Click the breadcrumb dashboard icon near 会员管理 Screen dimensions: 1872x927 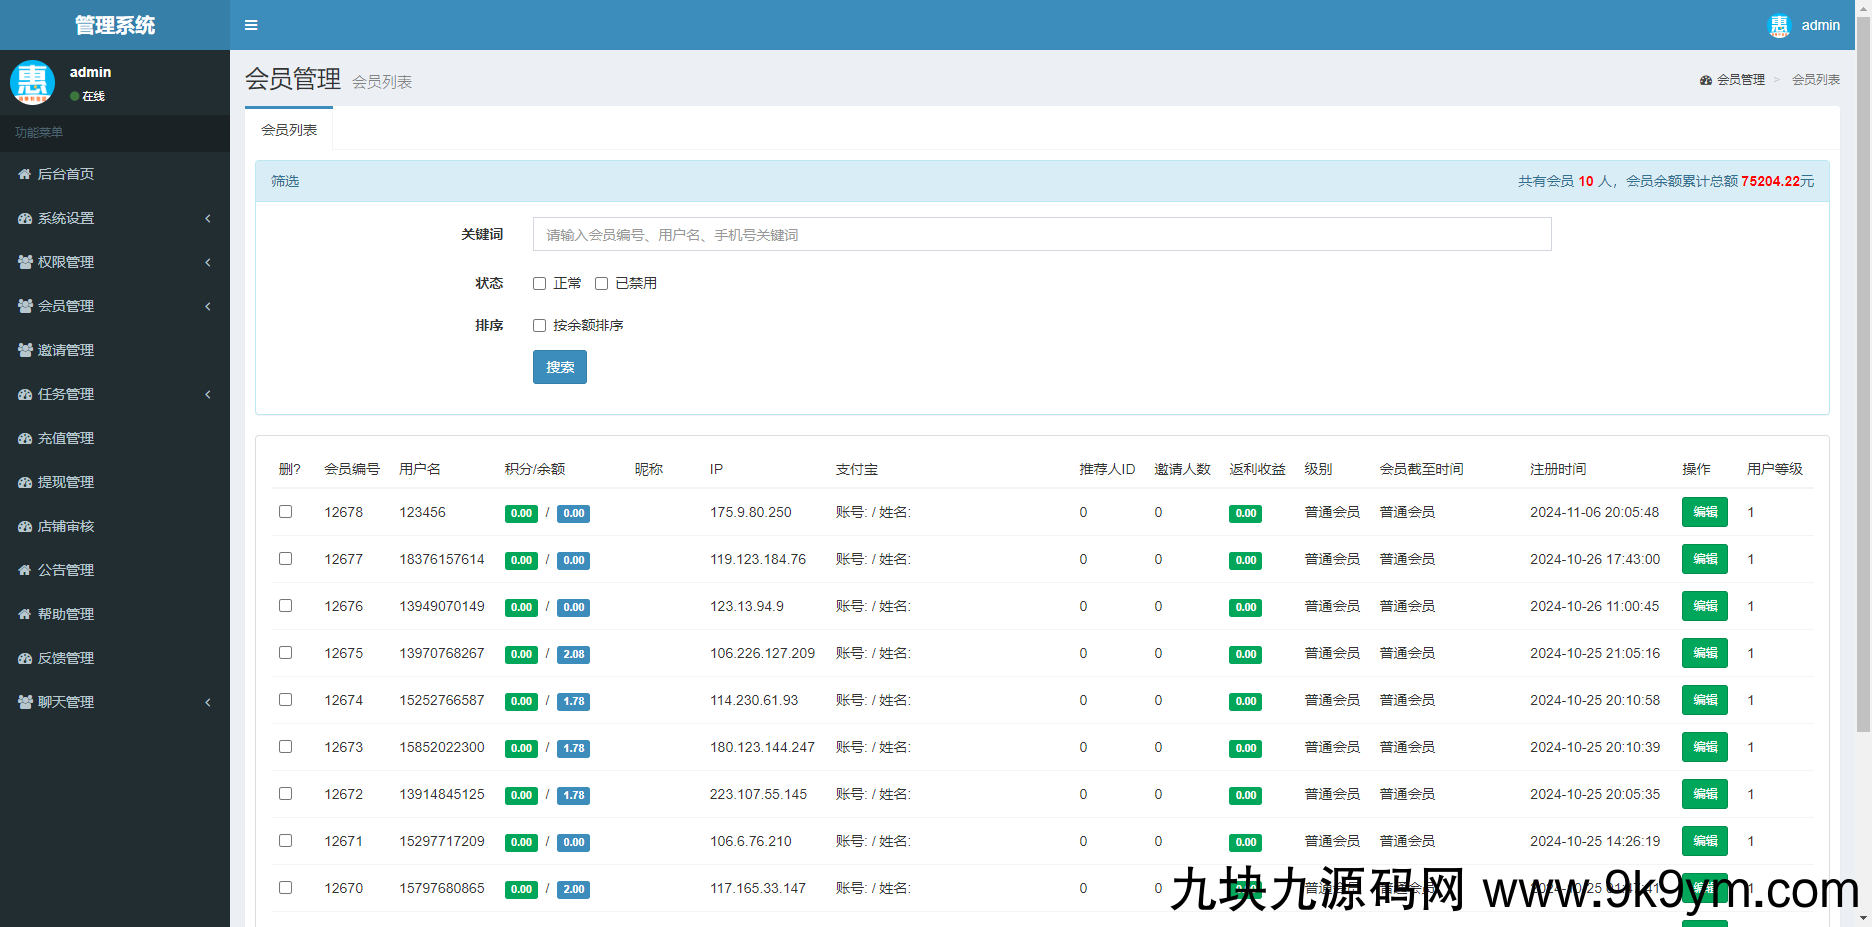point(1706,80)
